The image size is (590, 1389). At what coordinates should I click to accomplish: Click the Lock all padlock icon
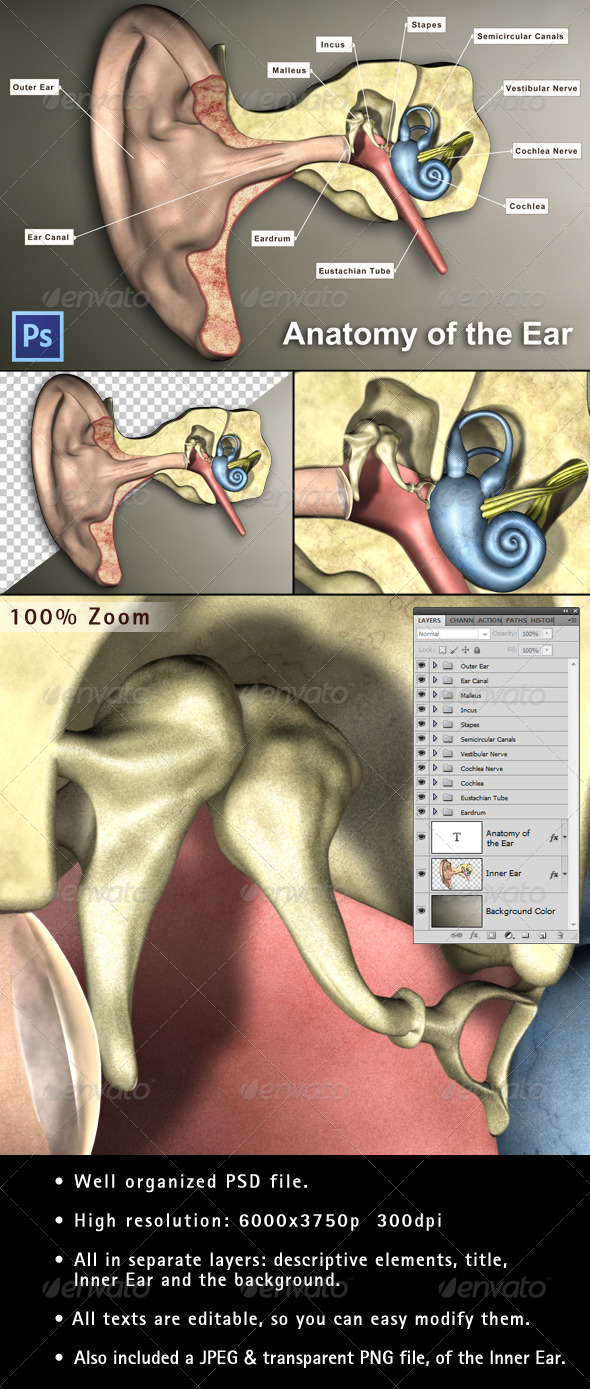click(x=477, y=650)
